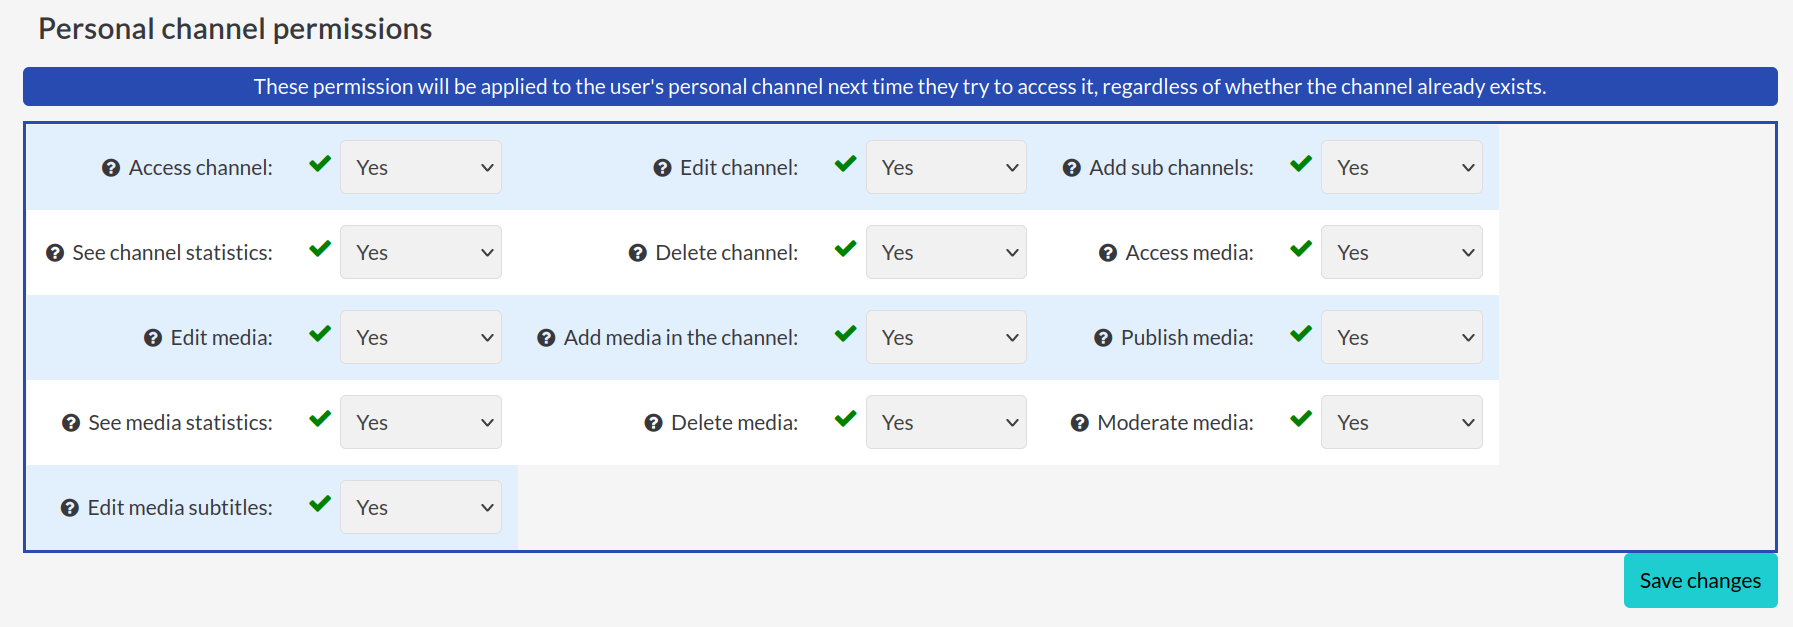Click help icon beside Edit media subtitles
The image size is (1793, 627).
pos(70,508)
